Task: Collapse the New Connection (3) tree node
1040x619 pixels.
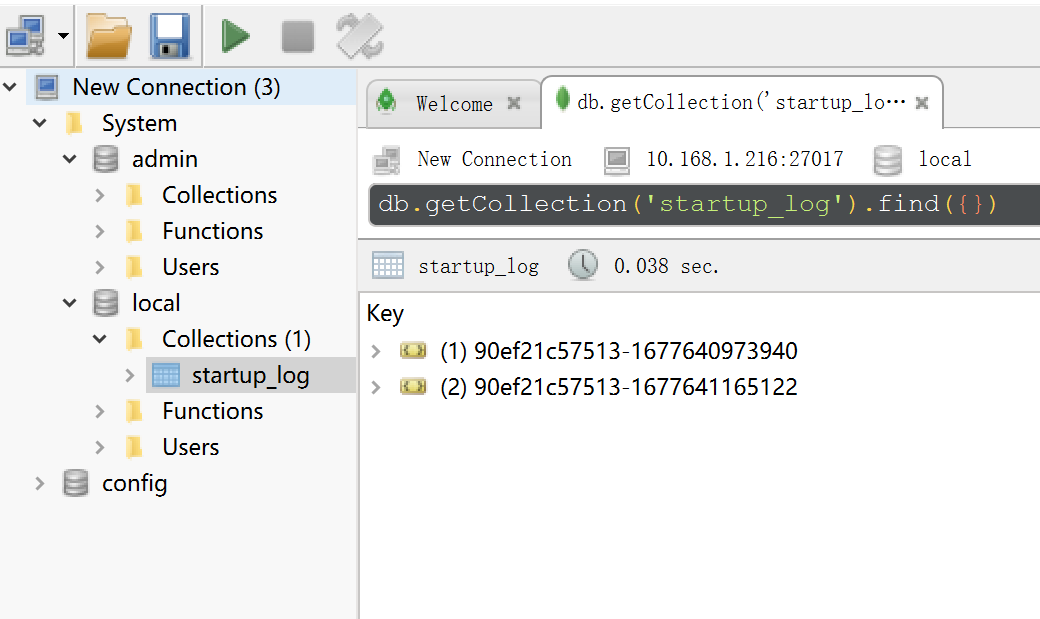Action: tap(10, 87)
